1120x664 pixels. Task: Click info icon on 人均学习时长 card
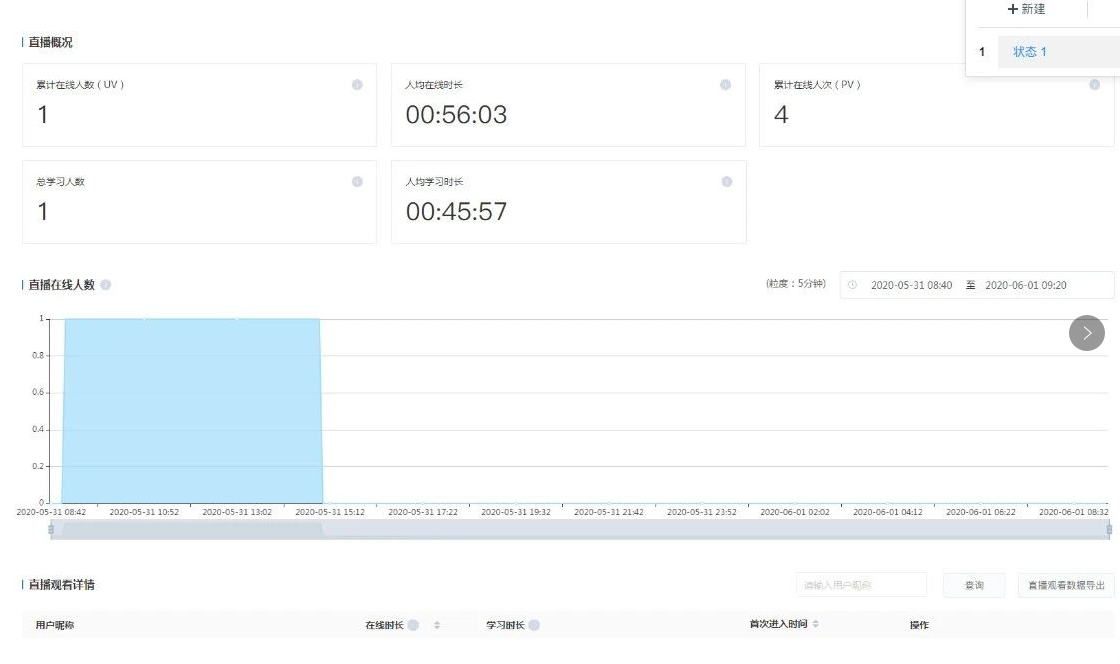(x=727, y=182)
